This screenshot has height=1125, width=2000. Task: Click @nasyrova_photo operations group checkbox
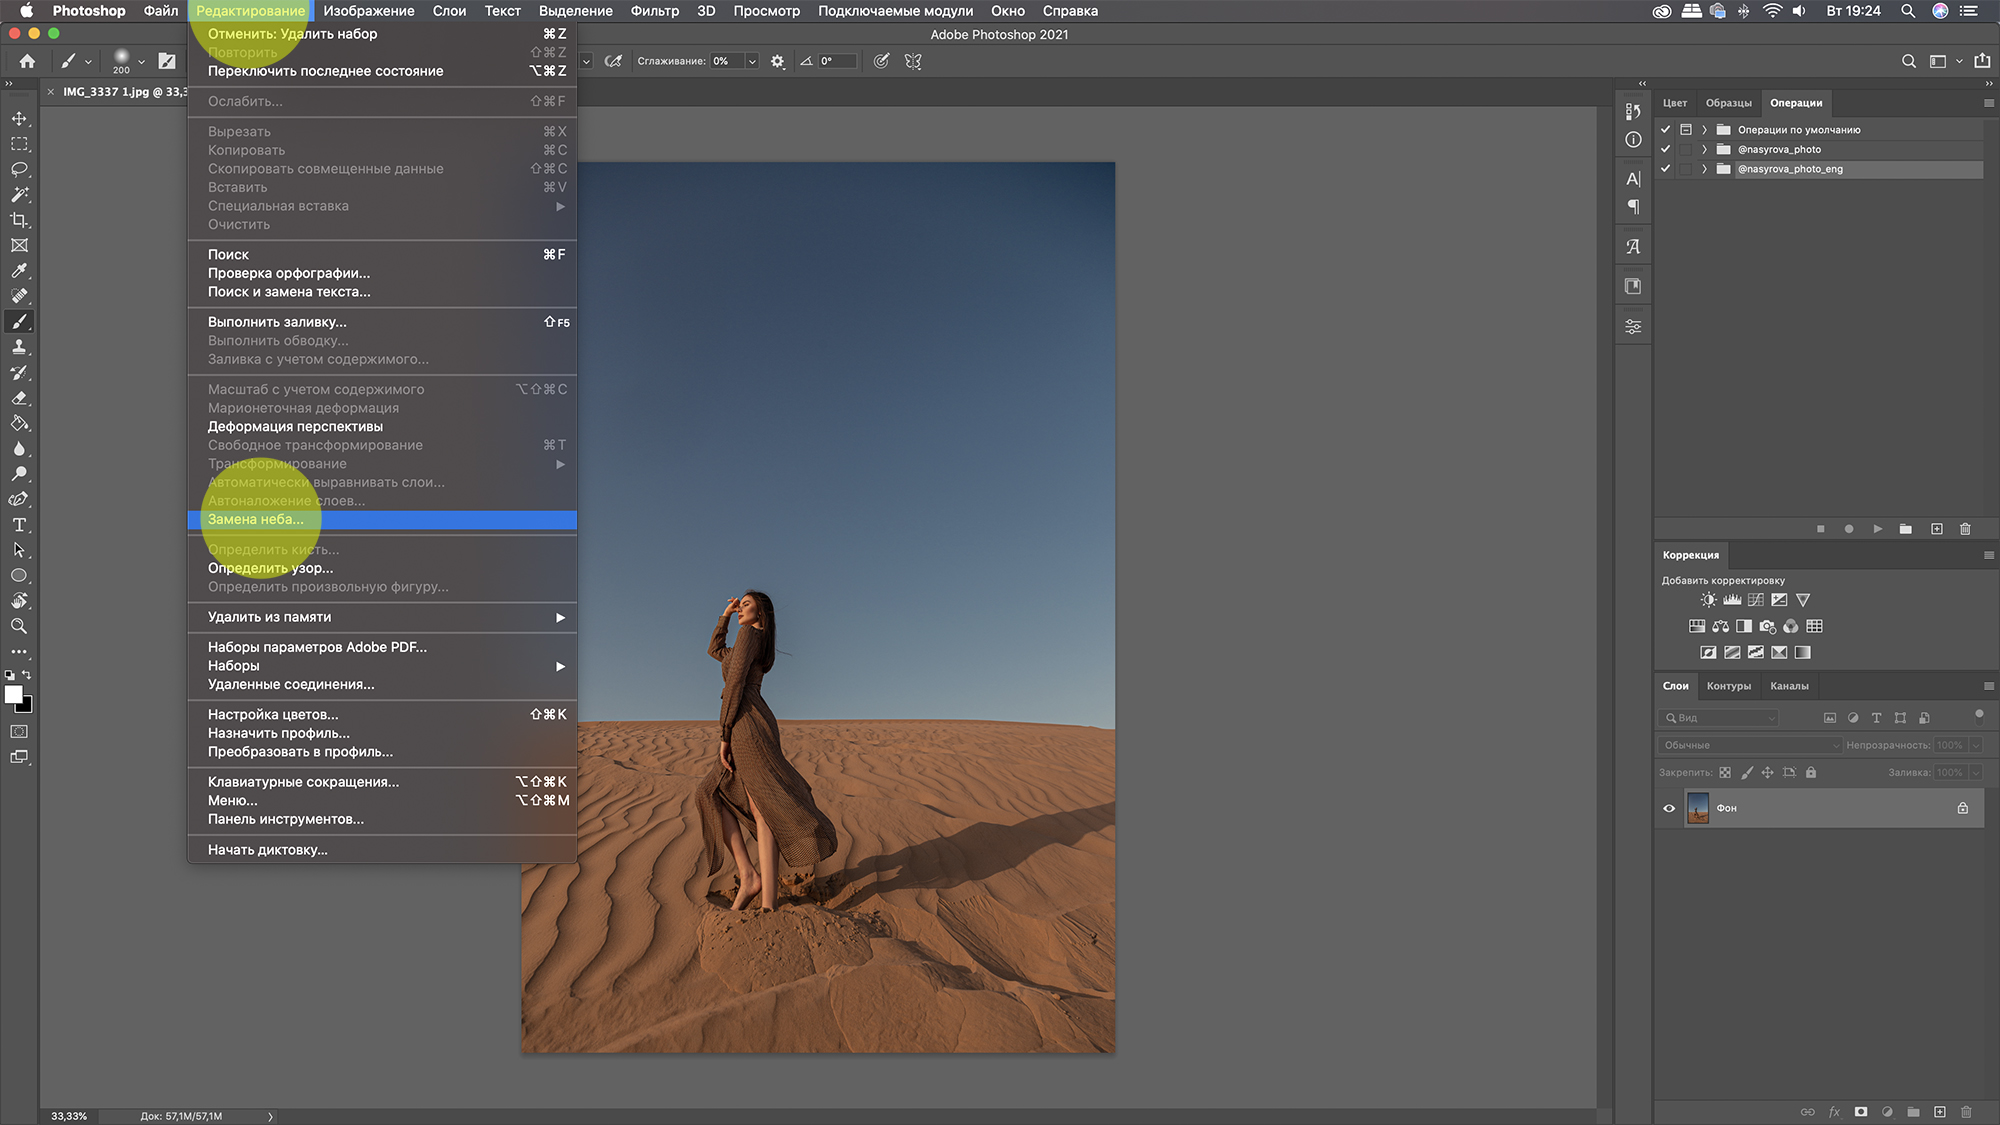click(1665, 148)
